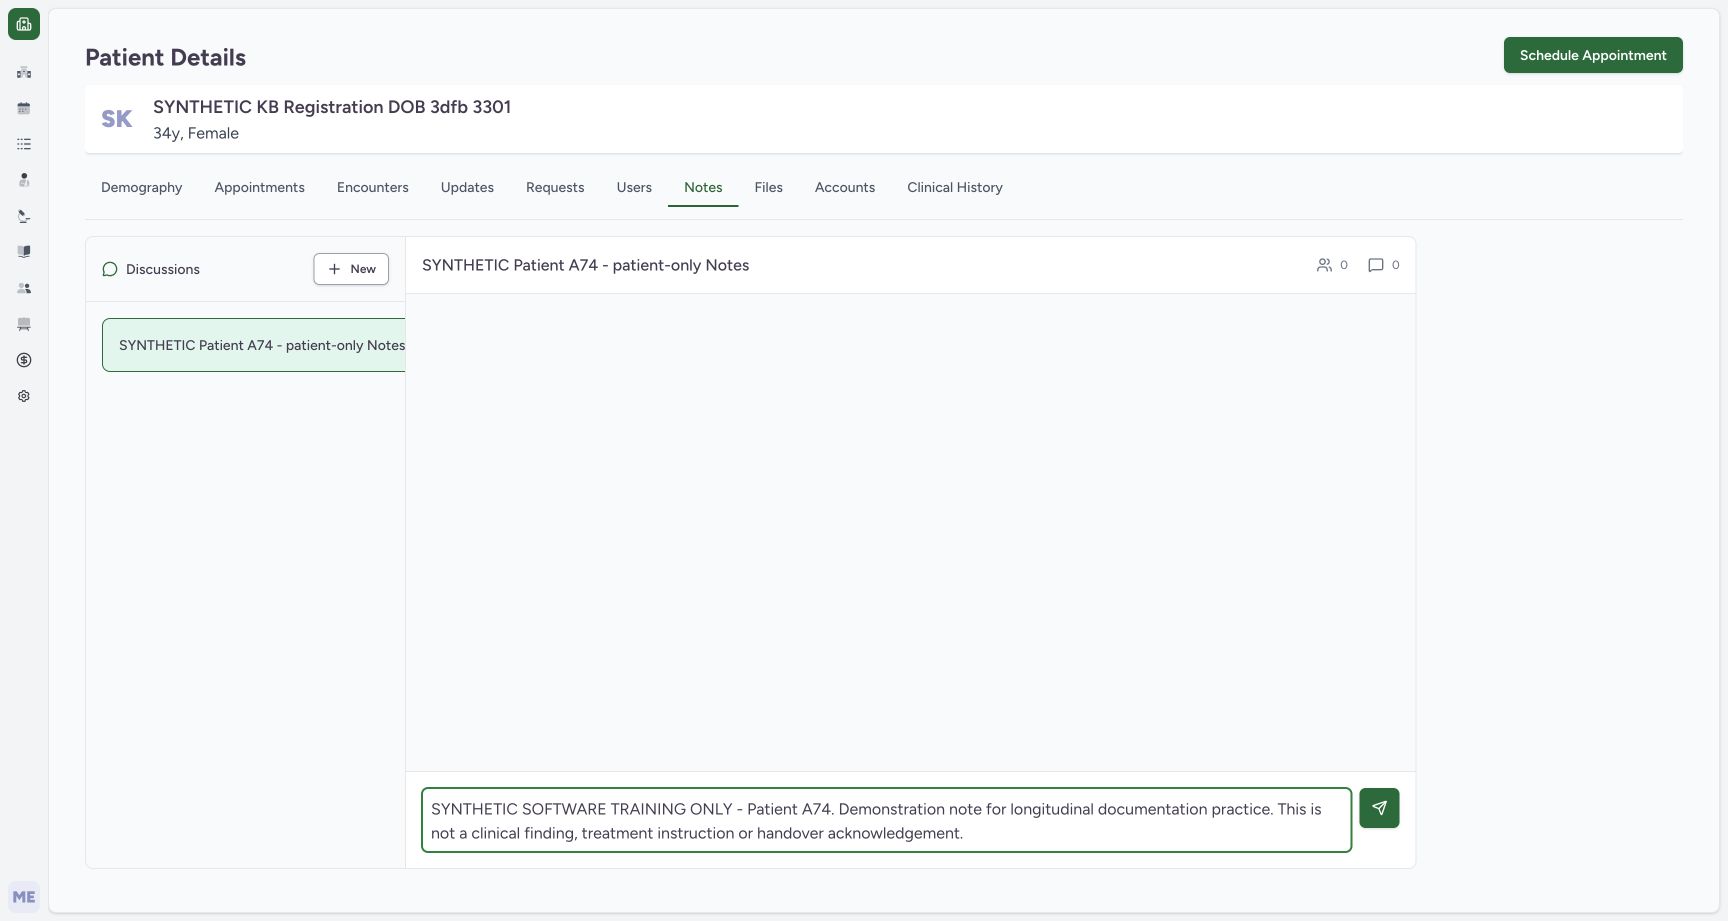The height and width of the screenshot is (921, 1728).
Task: Open the bed/board sidebar icon
Action: coord(24,324)
